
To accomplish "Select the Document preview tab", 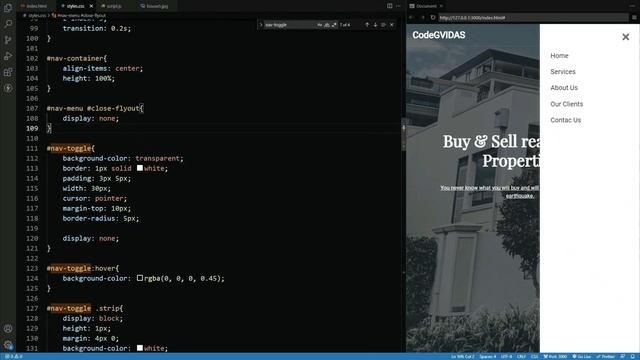I will pyautogui.click(x=426, y=6).
